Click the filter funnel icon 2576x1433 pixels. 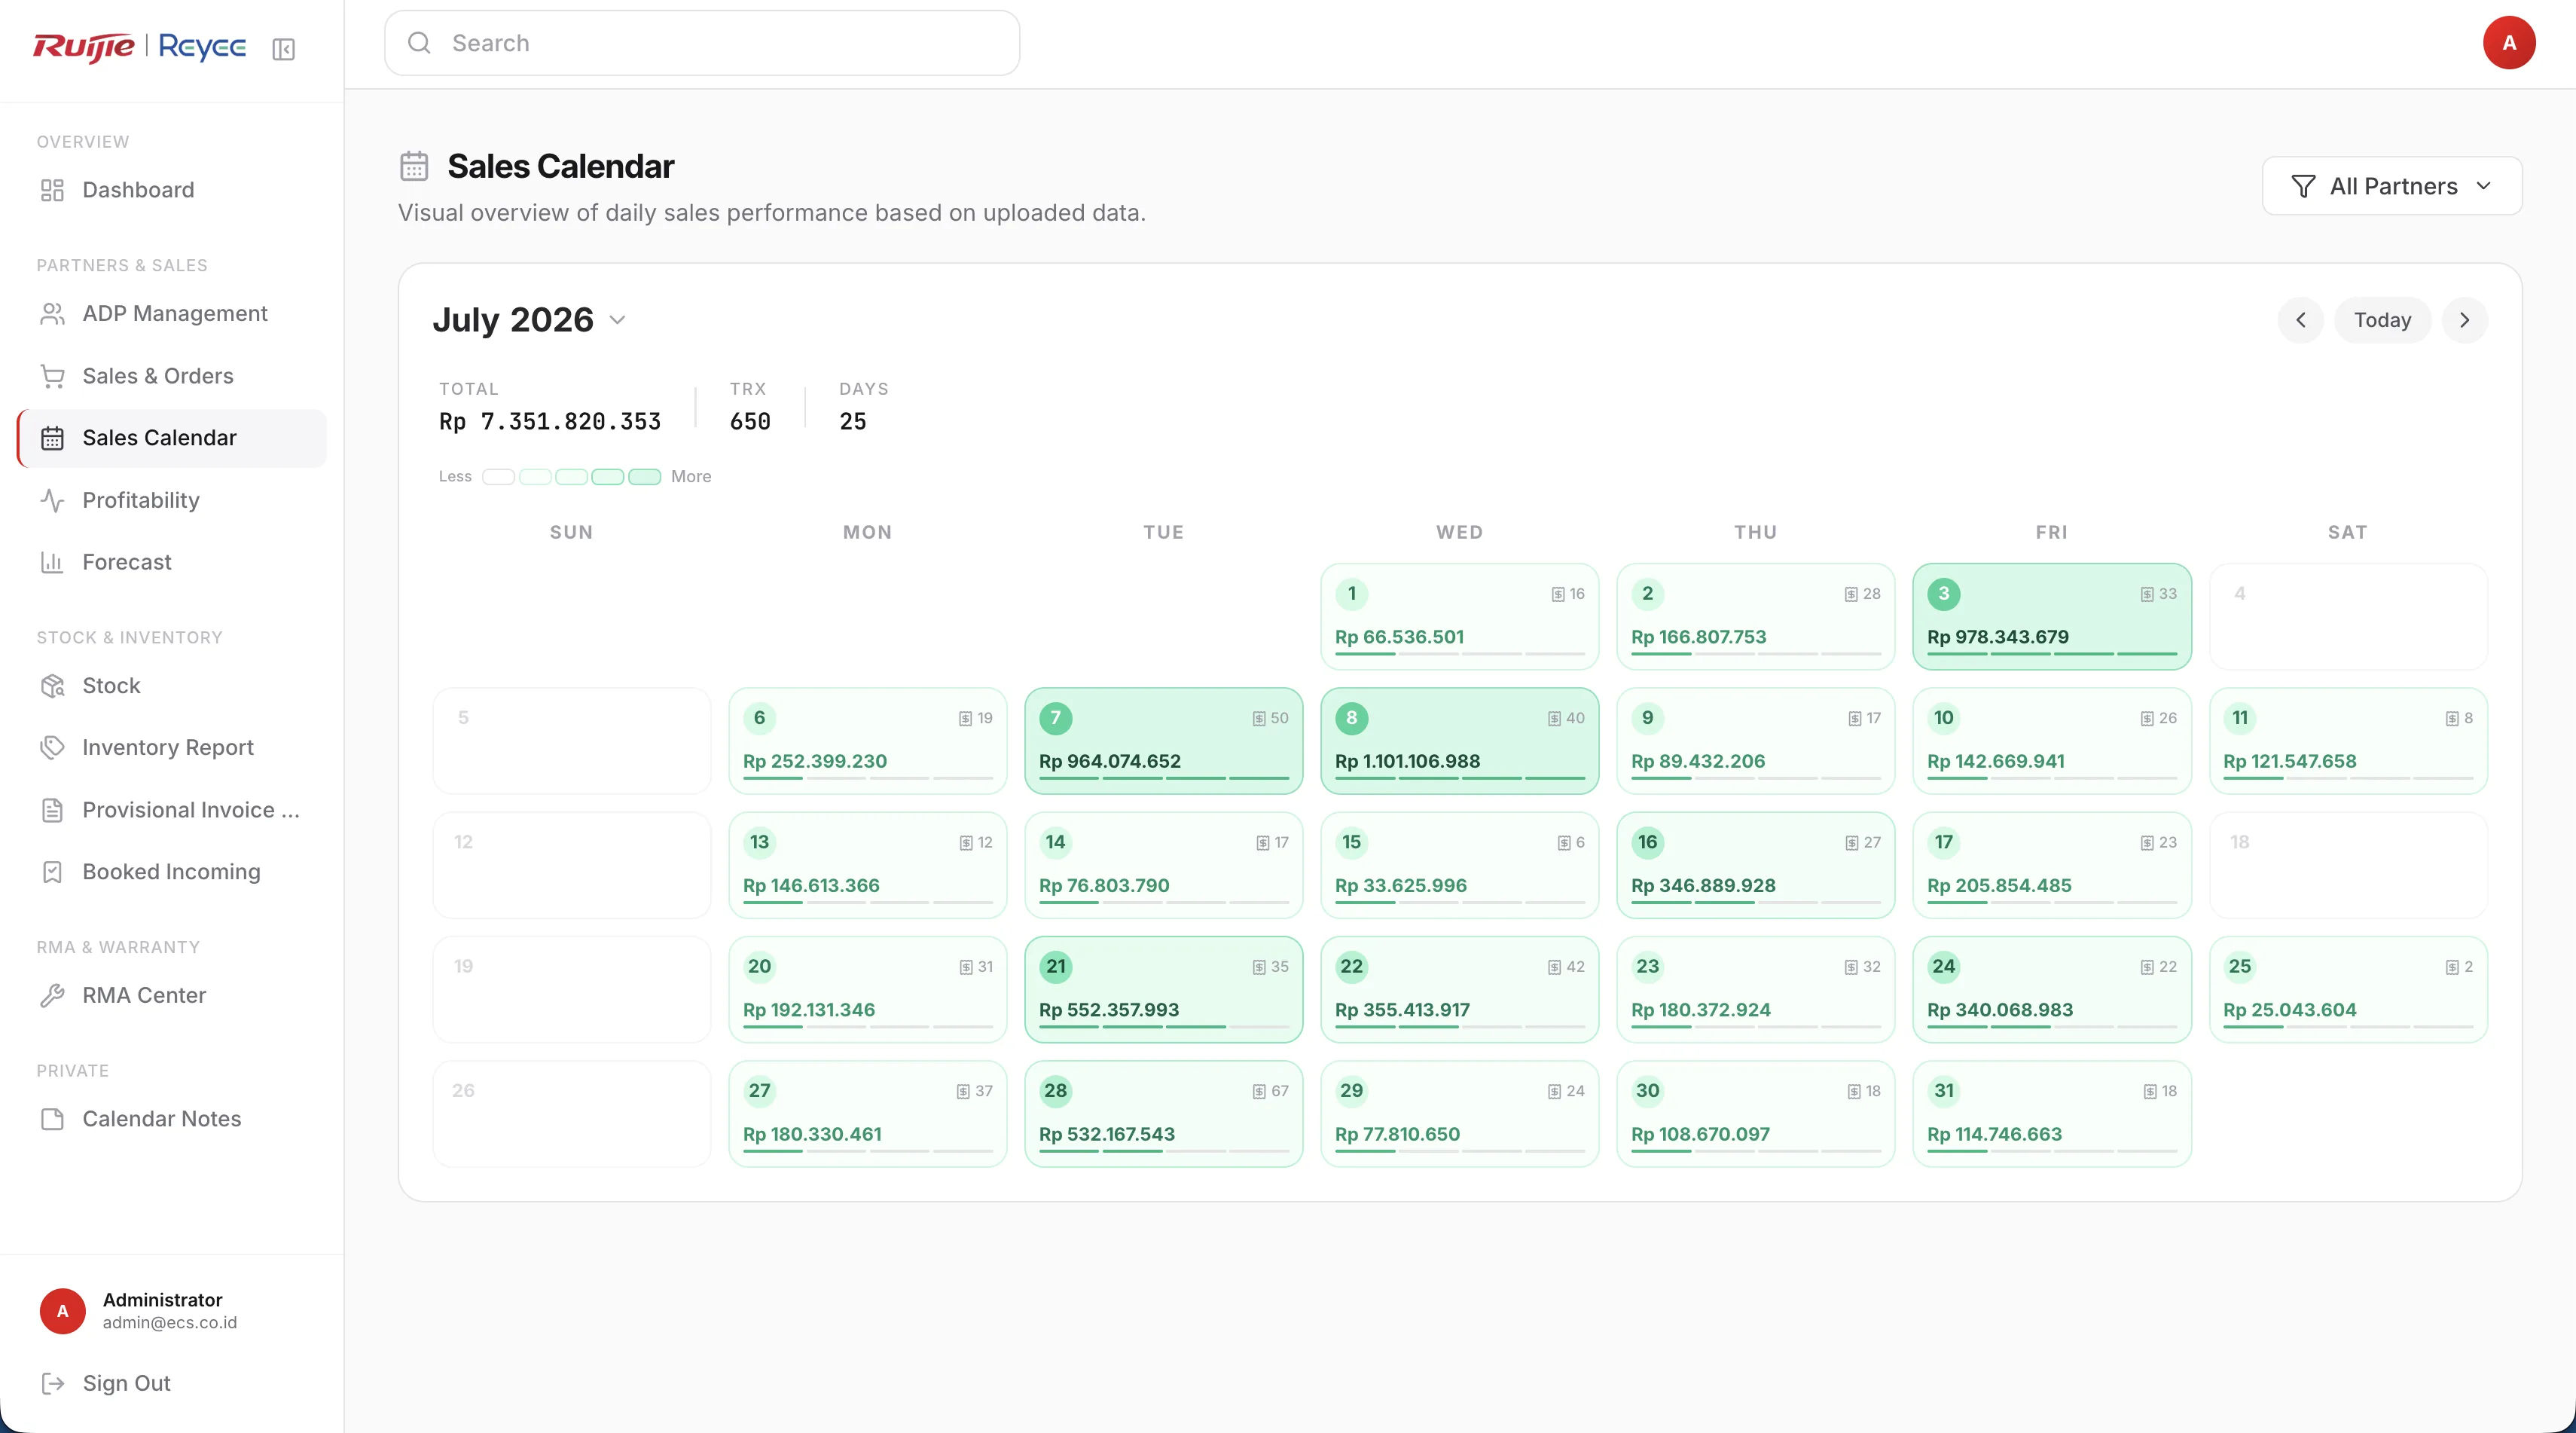pos(2303,186)
